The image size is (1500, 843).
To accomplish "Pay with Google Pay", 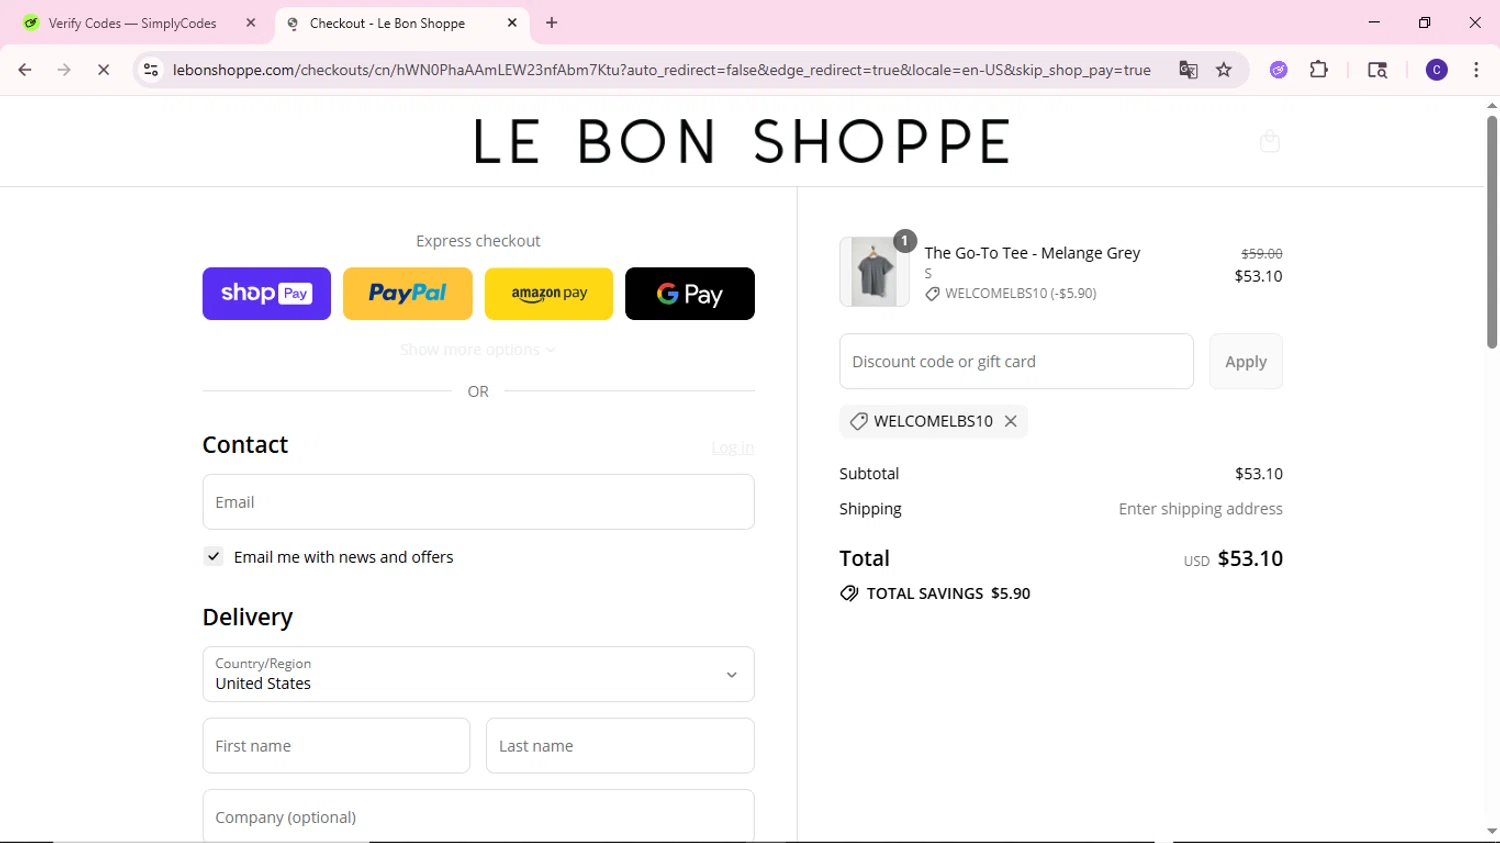I will point(690,294).
